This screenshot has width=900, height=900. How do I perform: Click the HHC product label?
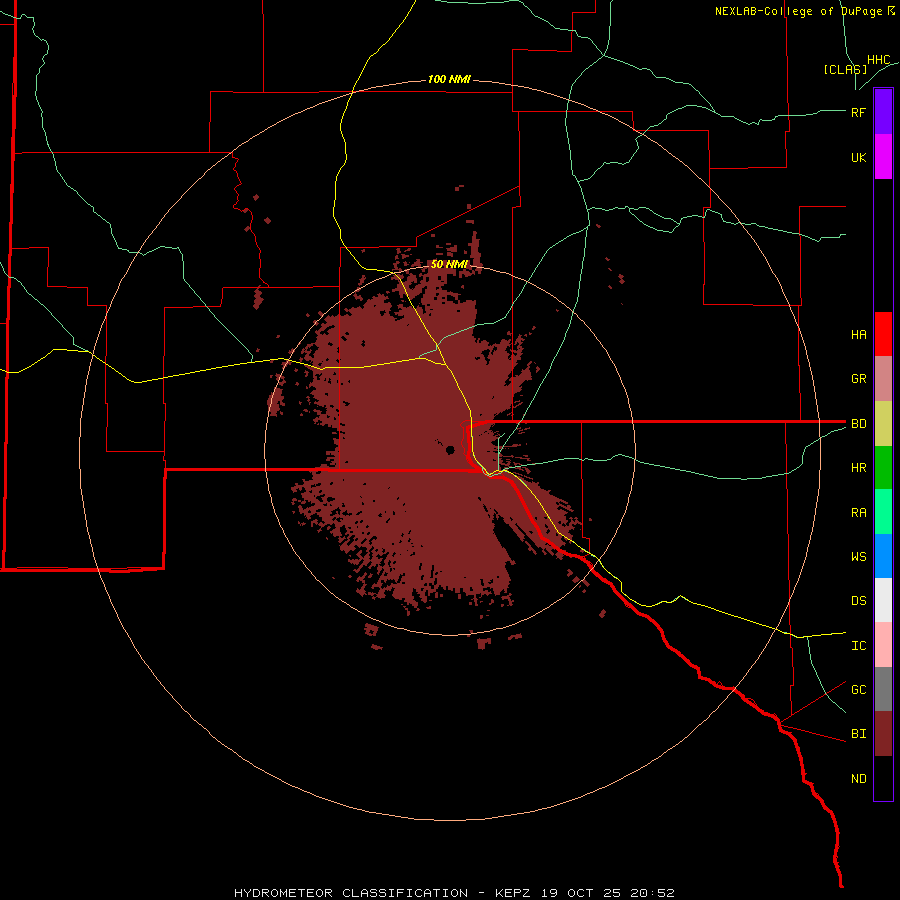click(x=878, y=60)
